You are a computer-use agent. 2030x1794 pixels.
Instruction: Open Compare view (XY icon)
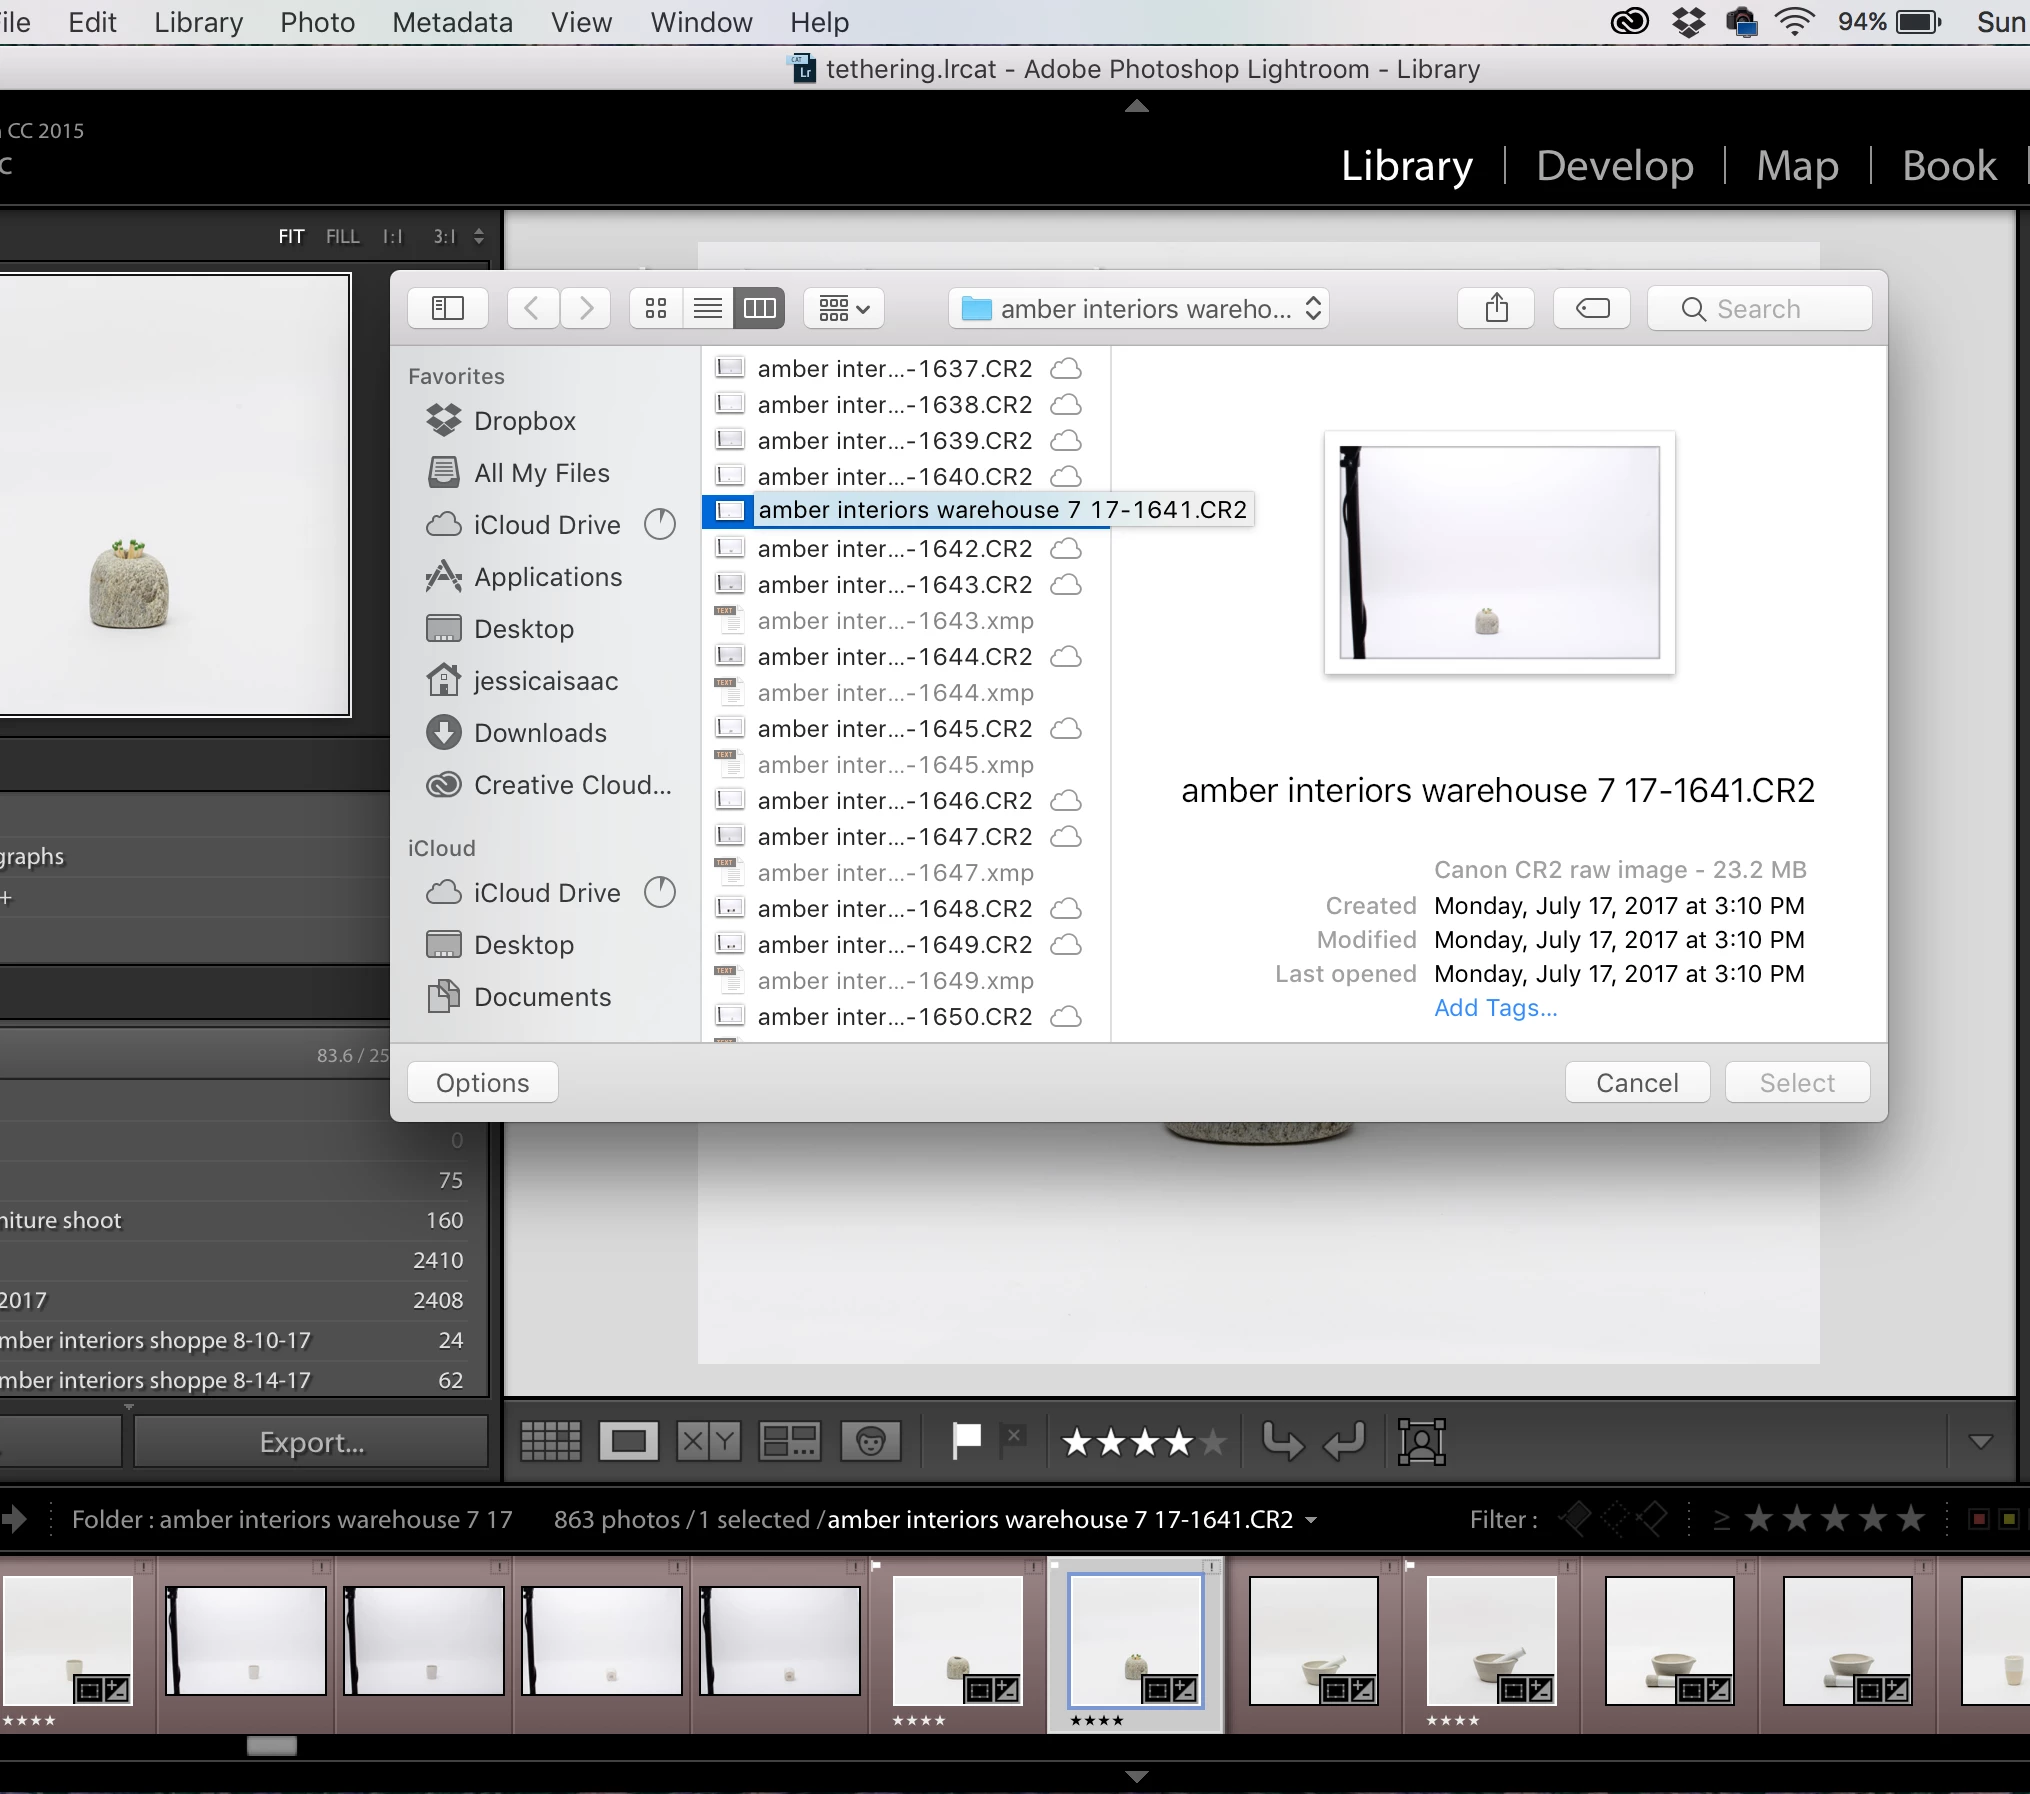pos(708,1441)
